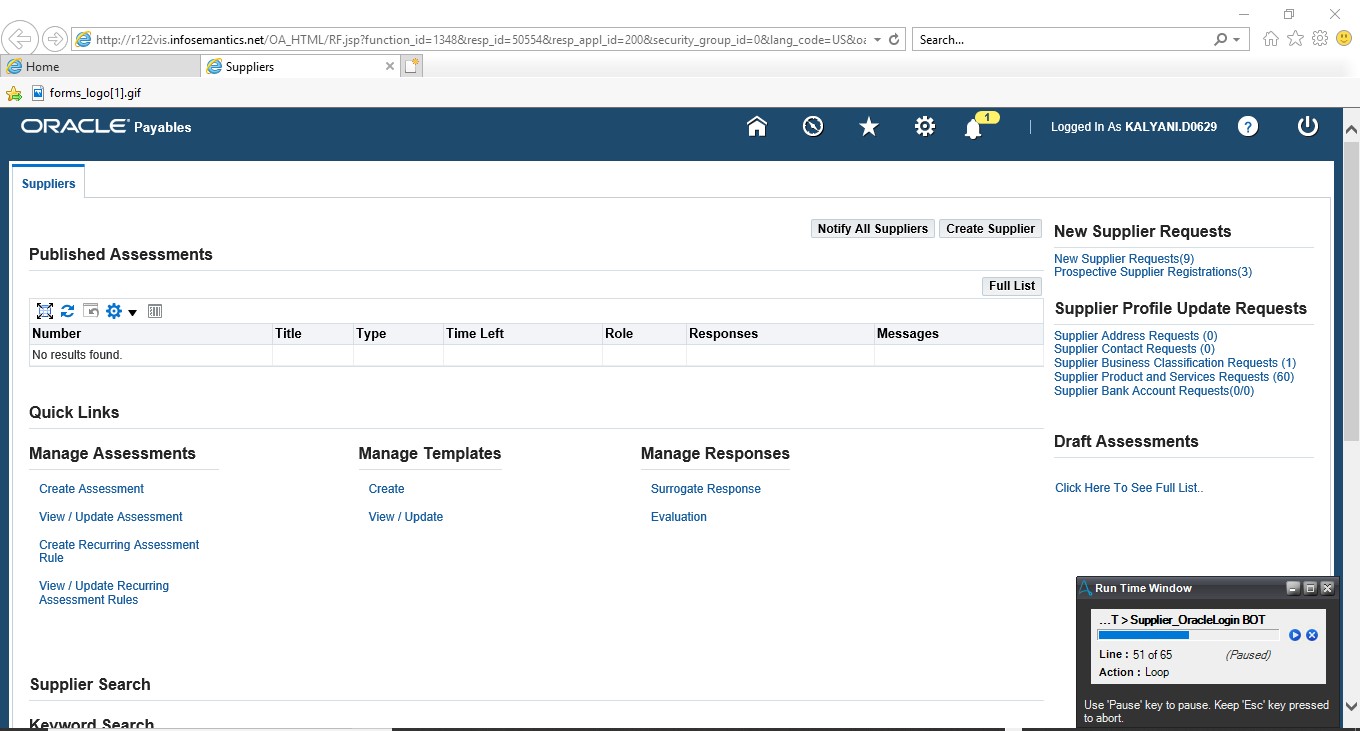Refresh the Published Assessments table

(68, 311)
